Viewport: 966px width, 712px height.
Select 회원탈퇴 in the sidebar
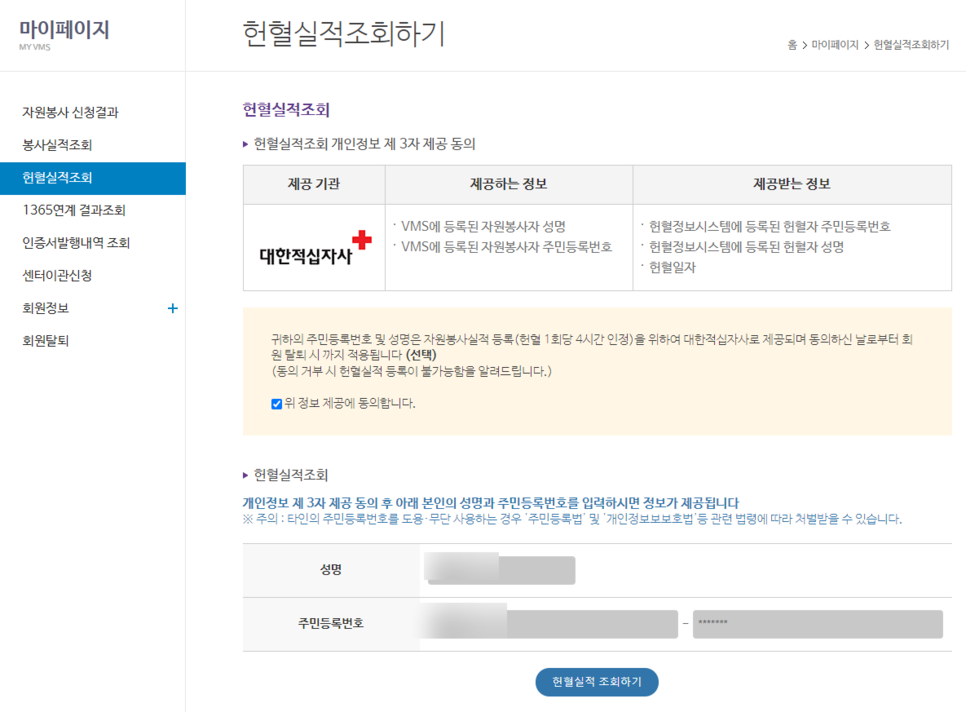(46, 340)
